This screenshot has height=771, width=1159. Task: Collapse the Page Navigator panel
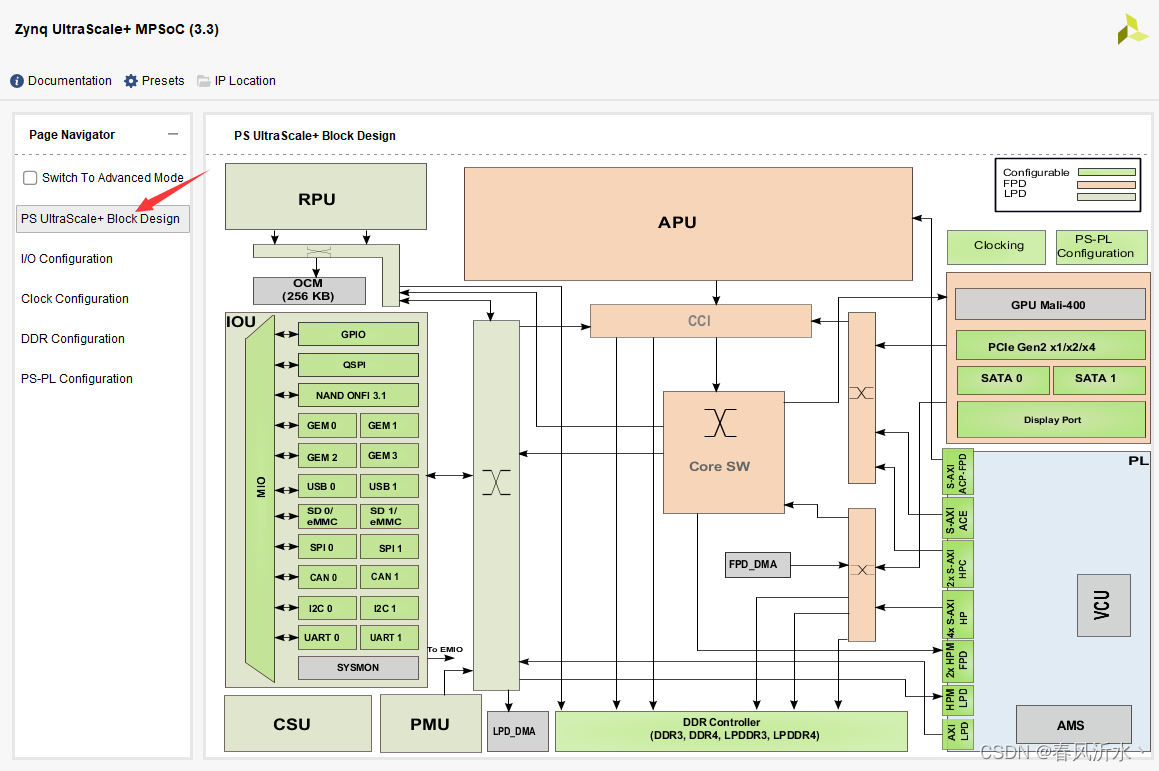point(172,134)
